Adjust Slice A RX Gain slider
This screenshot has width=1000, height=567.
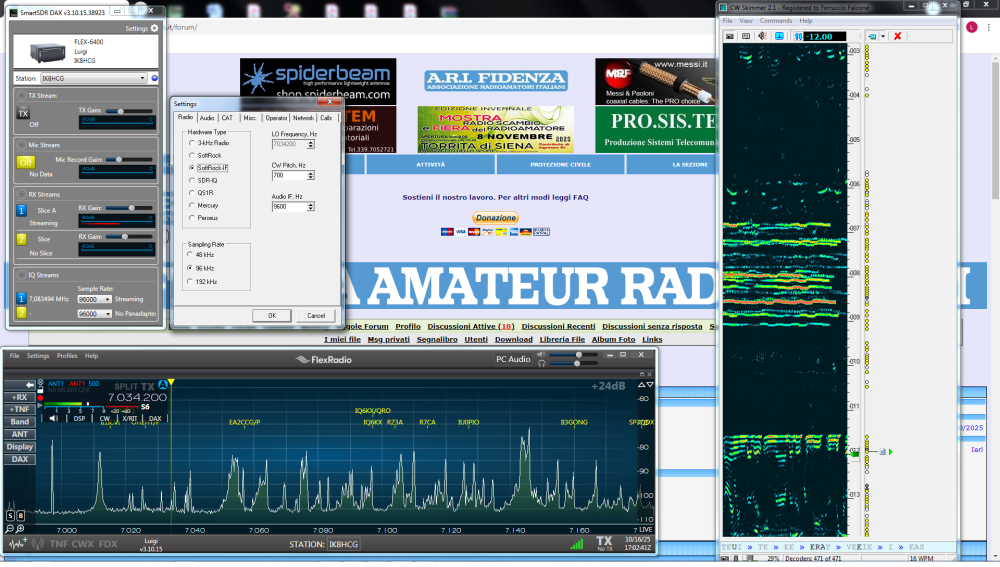[x=131, y=208]
